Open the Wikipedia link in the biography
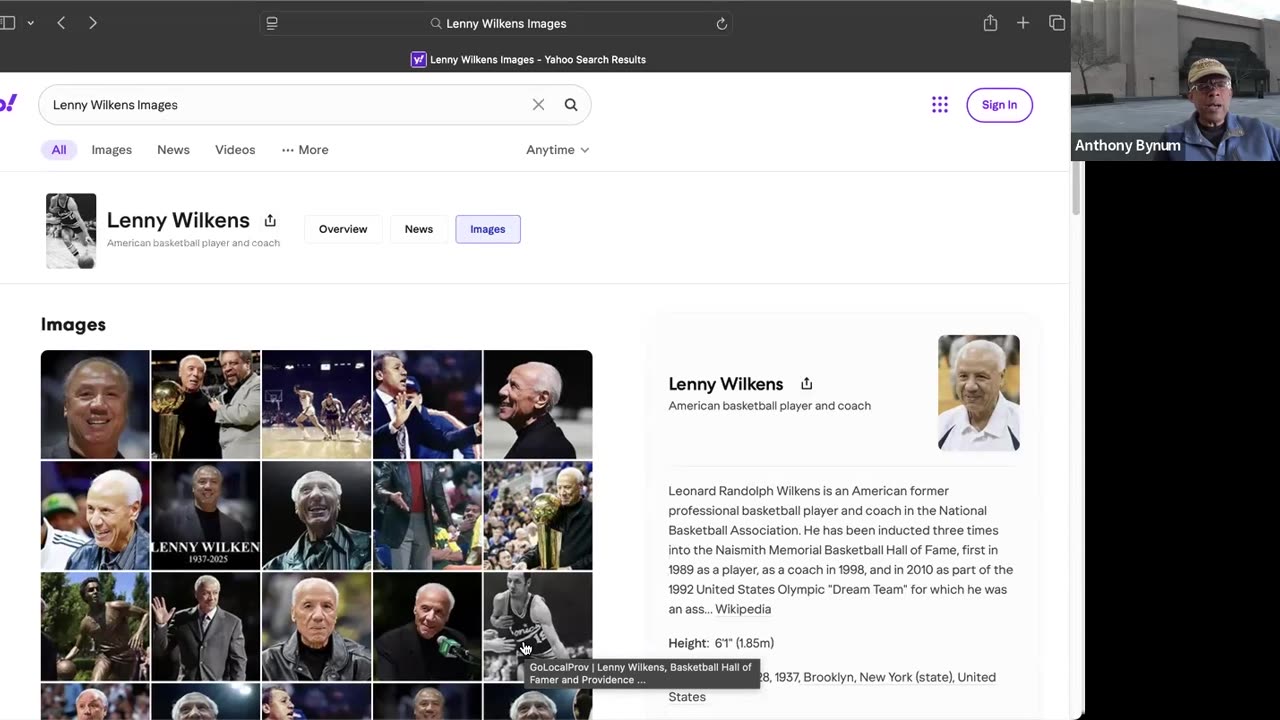The width and height of the screenshot is (1280, 720). tap(743, 609)
